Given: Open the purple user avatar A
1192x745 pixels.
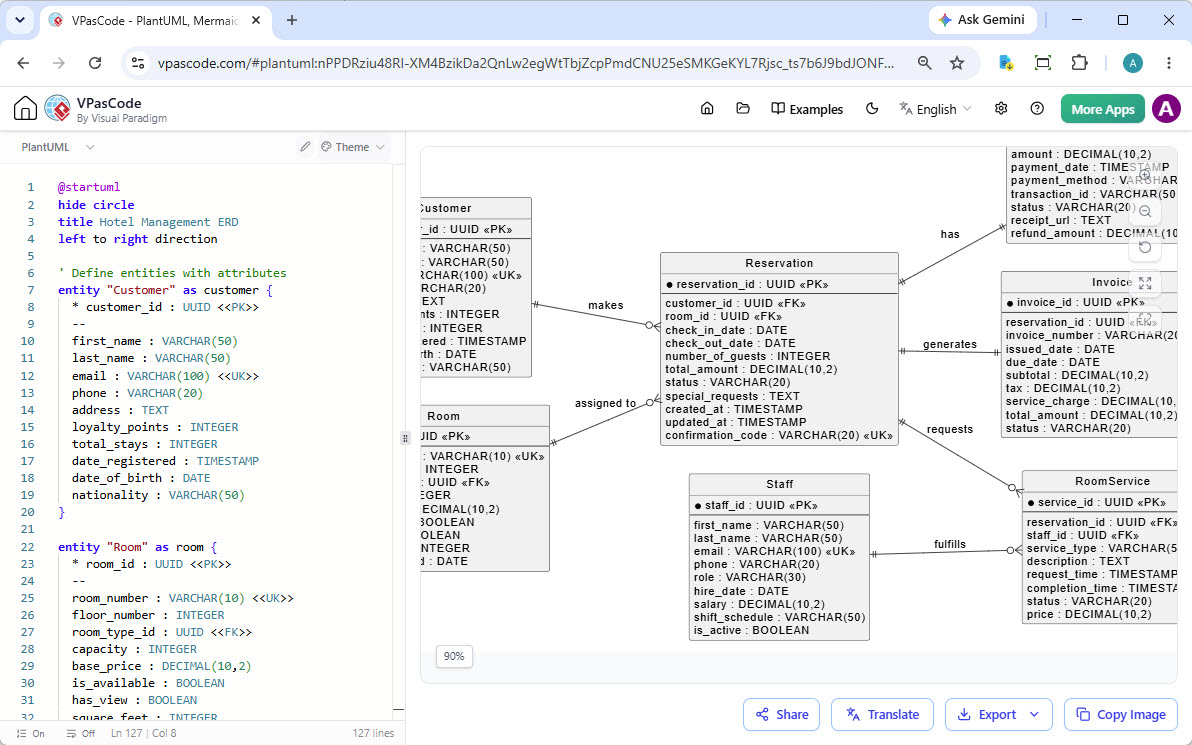Looking at the screenshot, I should coord(1166,109).
